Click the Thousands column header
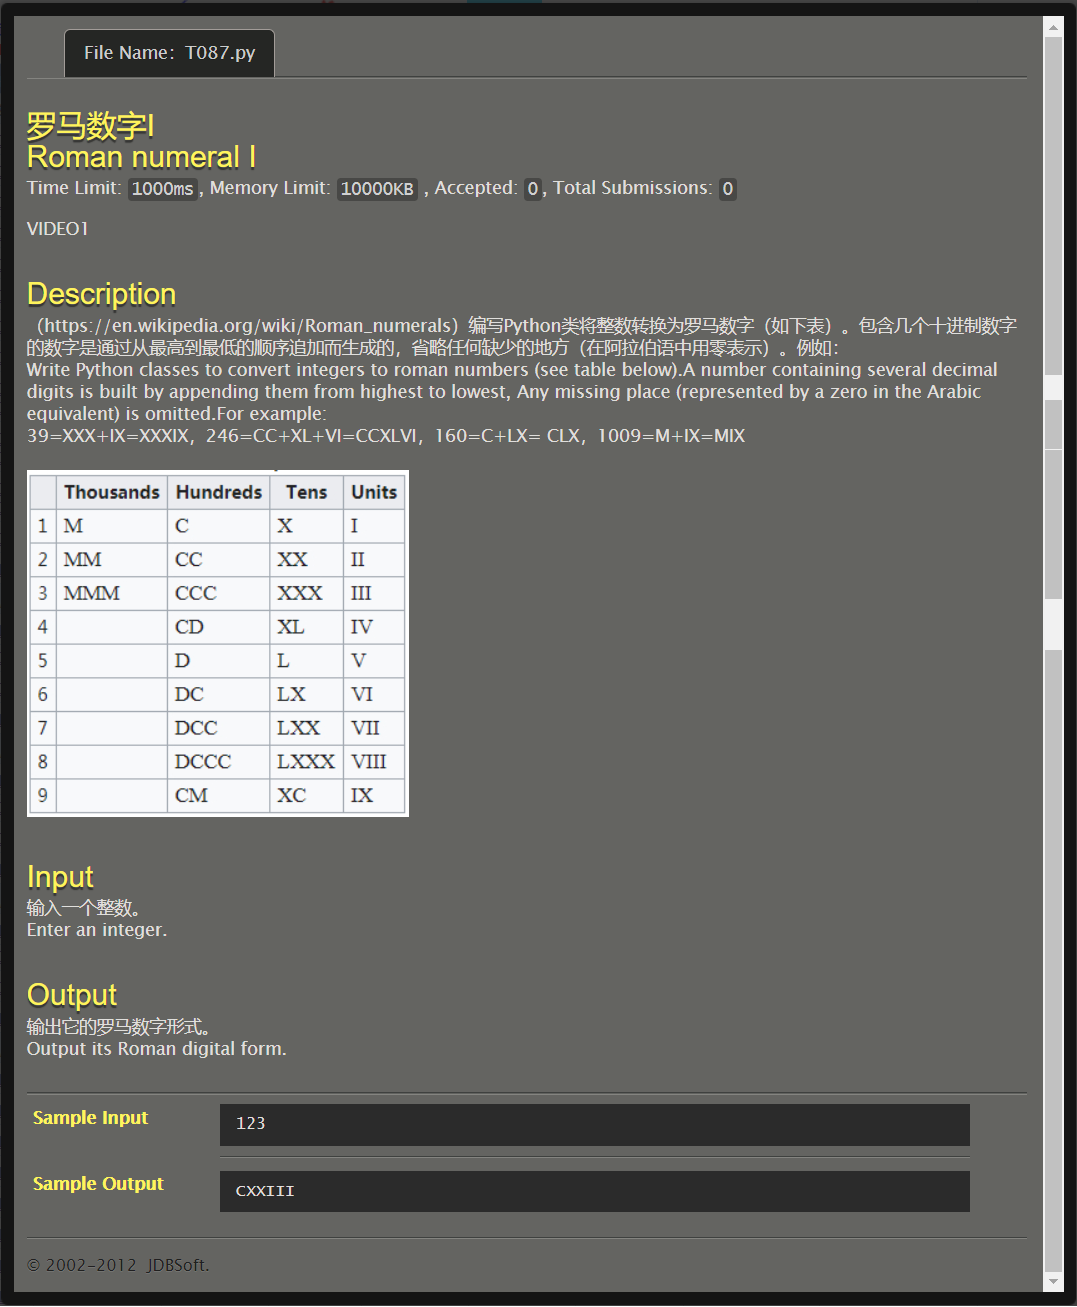 pos(111,492)
